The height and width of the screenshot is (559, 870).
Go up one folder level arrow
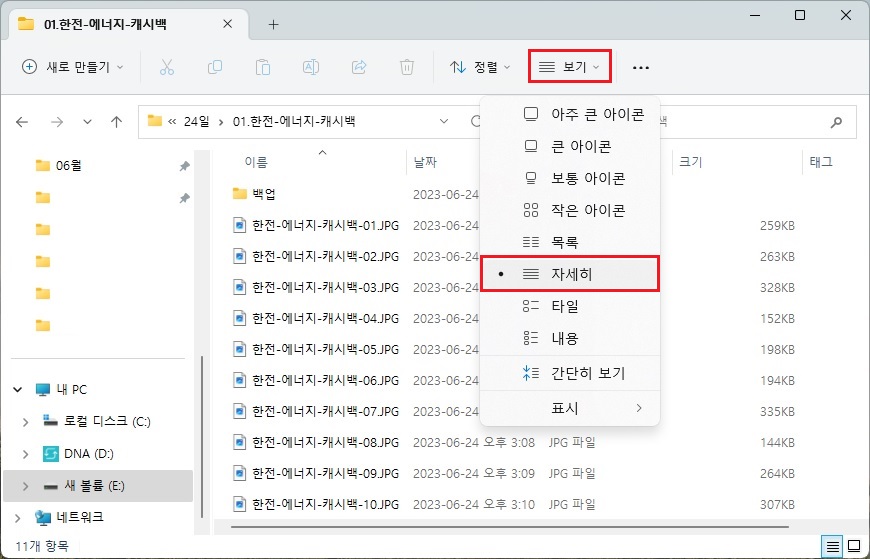tap(116, 122)
